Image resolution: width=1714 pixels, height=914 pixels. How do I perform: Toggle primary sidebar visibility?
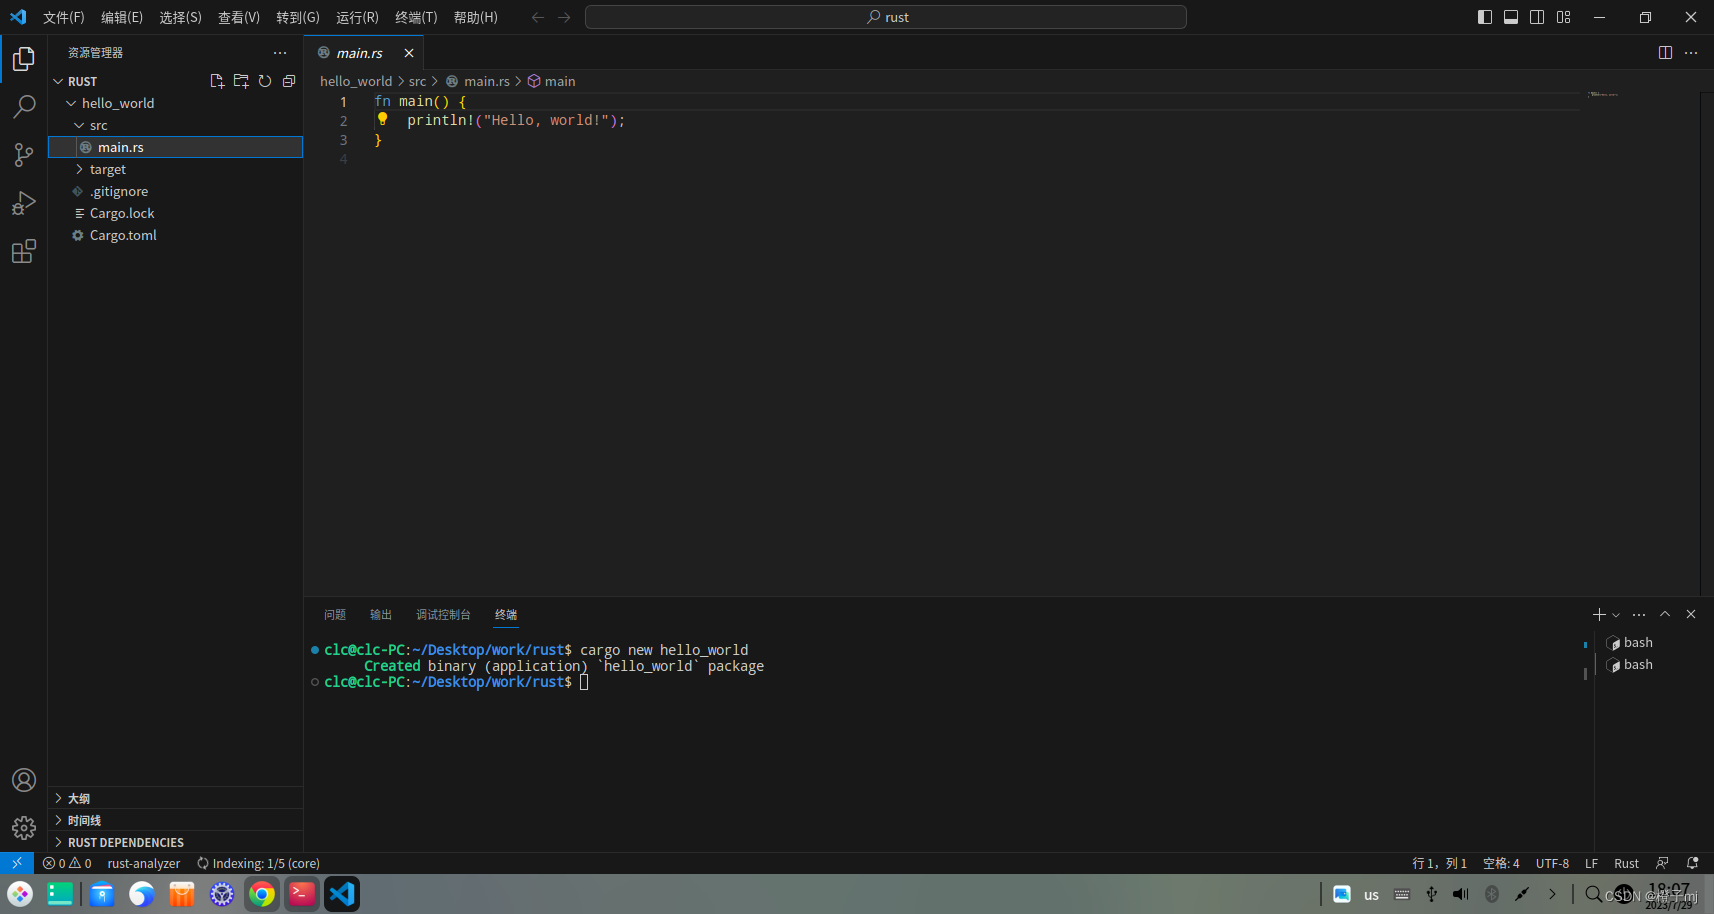[x=1485, y=17]
